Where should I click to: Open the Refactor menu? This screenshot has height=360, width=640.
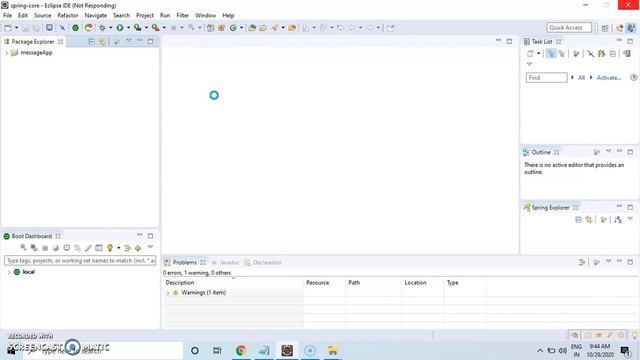click(68, 16)
